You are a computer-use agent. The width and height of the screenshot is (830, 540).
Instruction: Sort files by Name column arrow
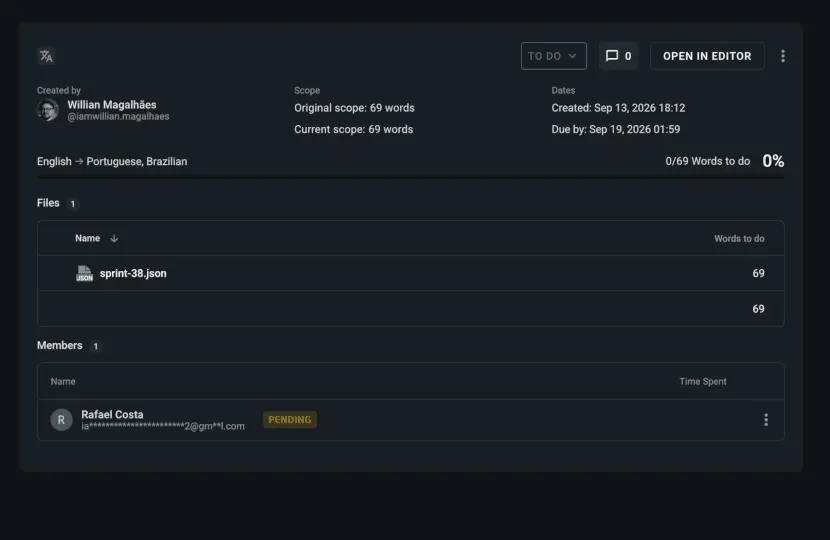[x=114, y=239]
